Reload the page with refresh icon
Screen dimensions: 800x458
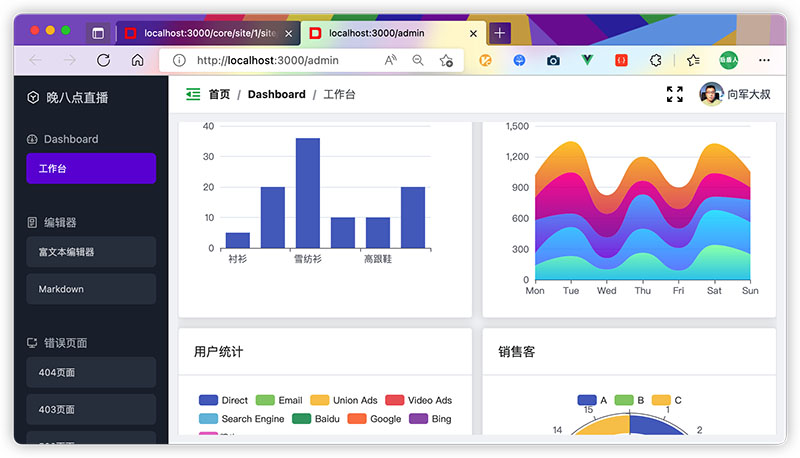pyautogui.click(x=104, y=60)
